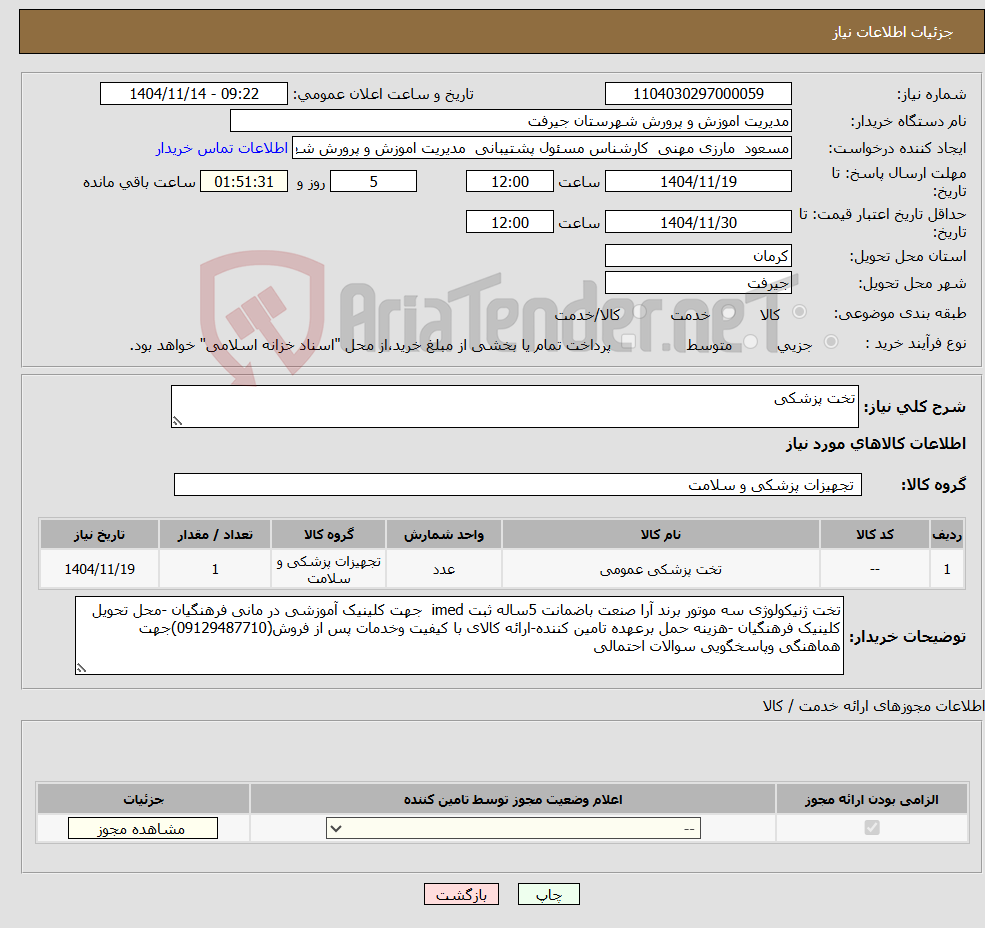
Task: Click the response deadline date 1404/11/19 field
Action: coord(698,182)
